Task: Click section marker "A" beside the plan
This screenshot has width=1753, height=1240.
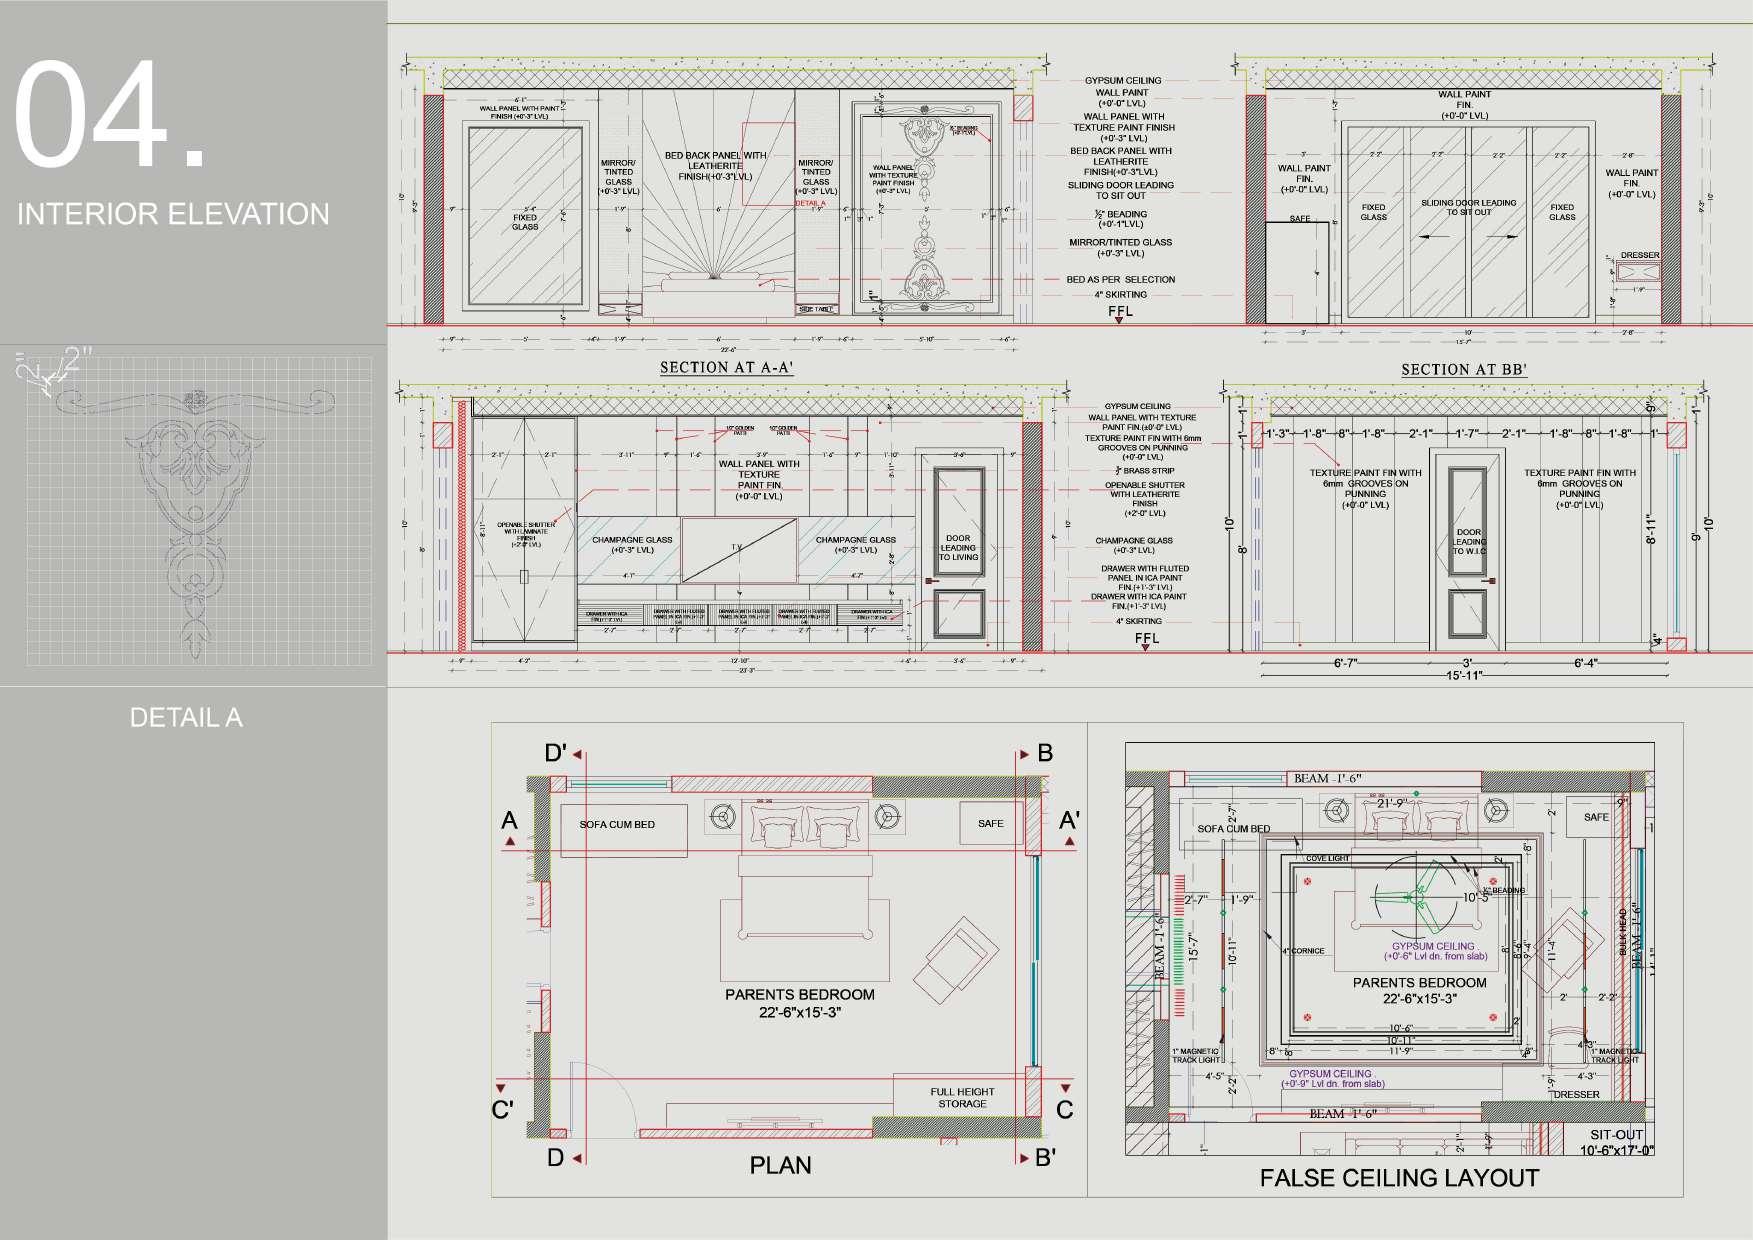Action: pyautogui.click(x=509, y=822)
